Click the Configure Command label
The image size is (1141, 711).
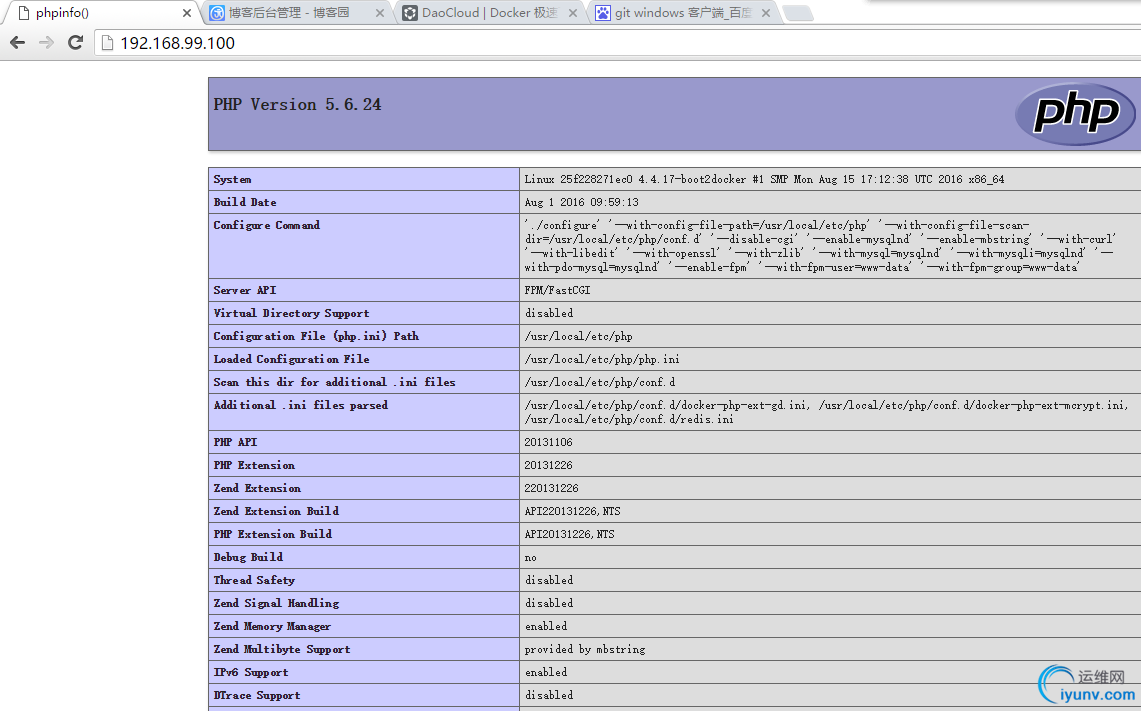[x=266, y=225]
